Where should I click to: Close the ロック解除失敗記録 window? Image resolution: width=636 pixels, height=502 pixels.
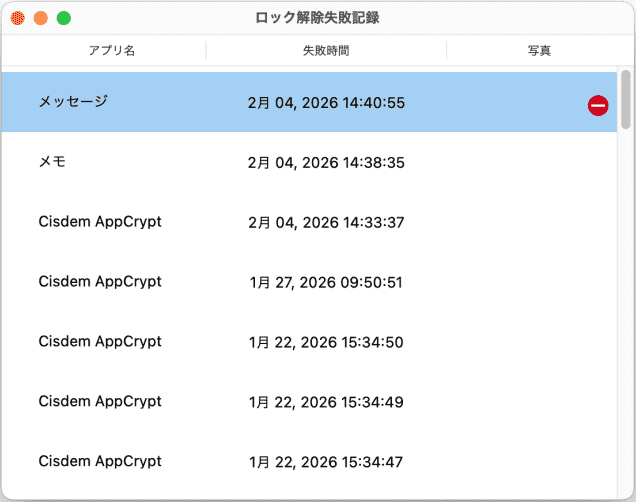point(18,18)
